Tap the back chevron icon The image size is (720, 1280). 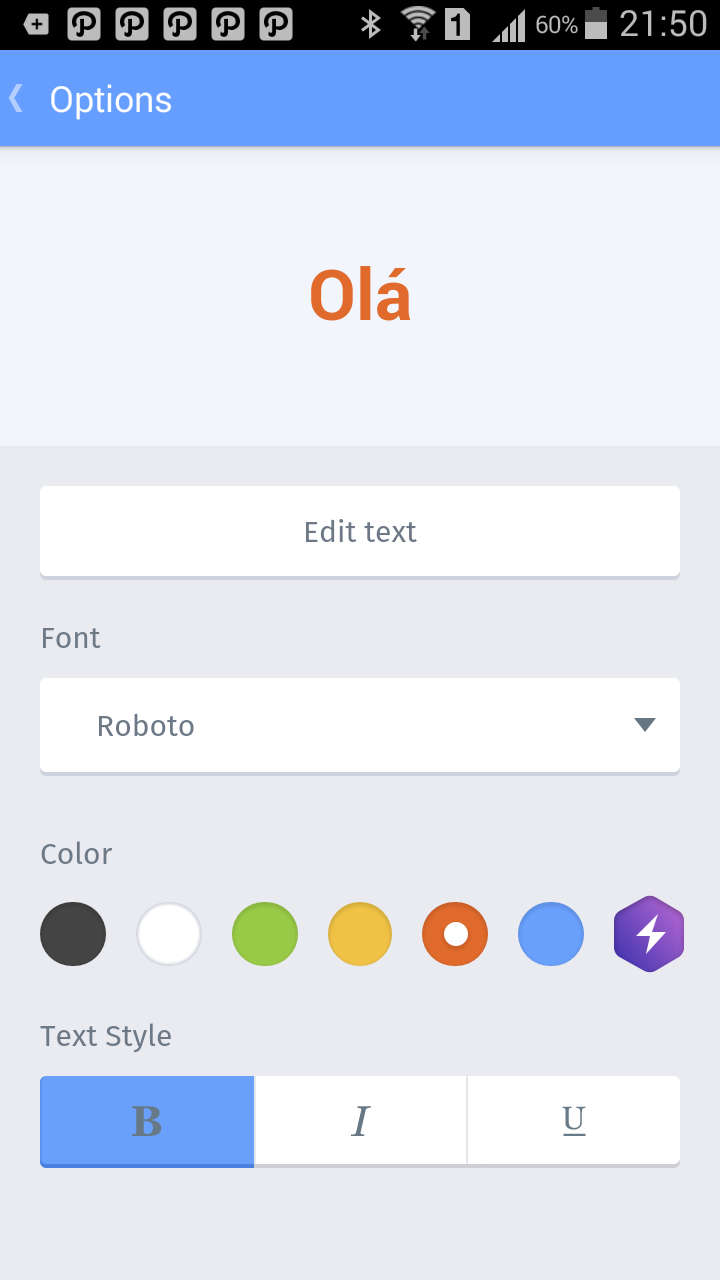[16, 98]
